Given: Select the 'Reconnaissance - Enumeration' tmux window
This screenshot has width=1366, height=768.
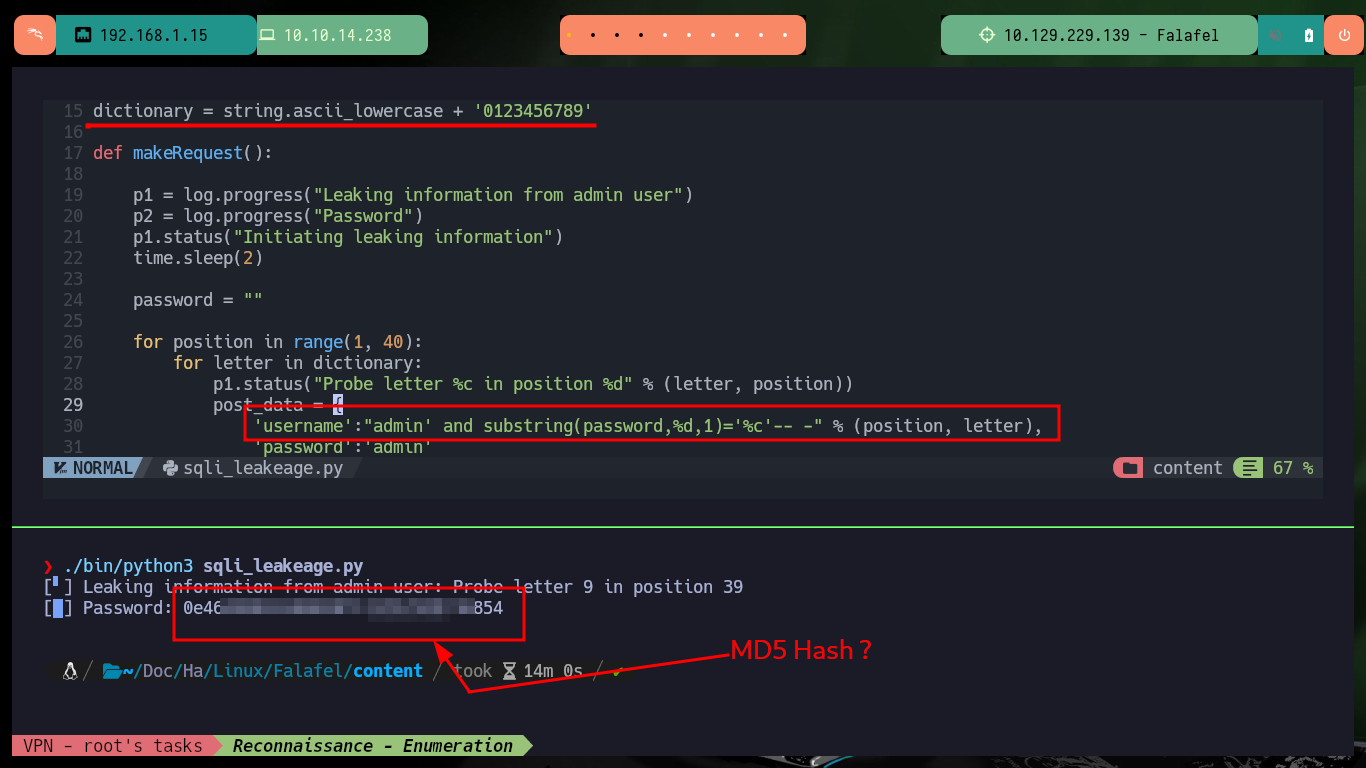Looking at the screenshot, I should click(x=372, y=746).
